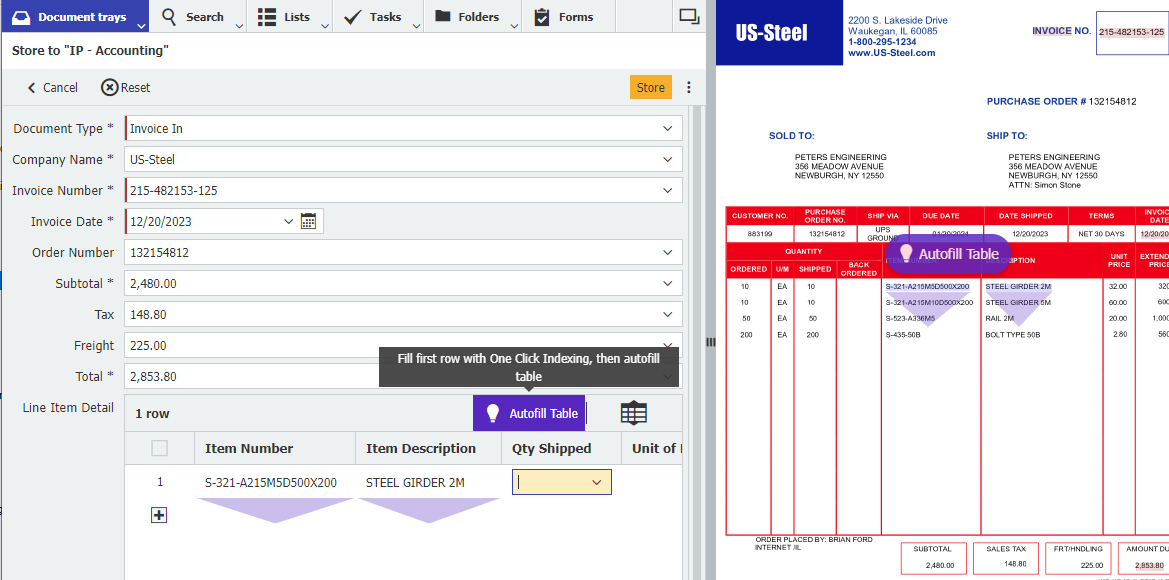Viewport: 1169px width, 580px height.
Task: Click purchase order number 132154812 in the heading
Action: 1112,101
